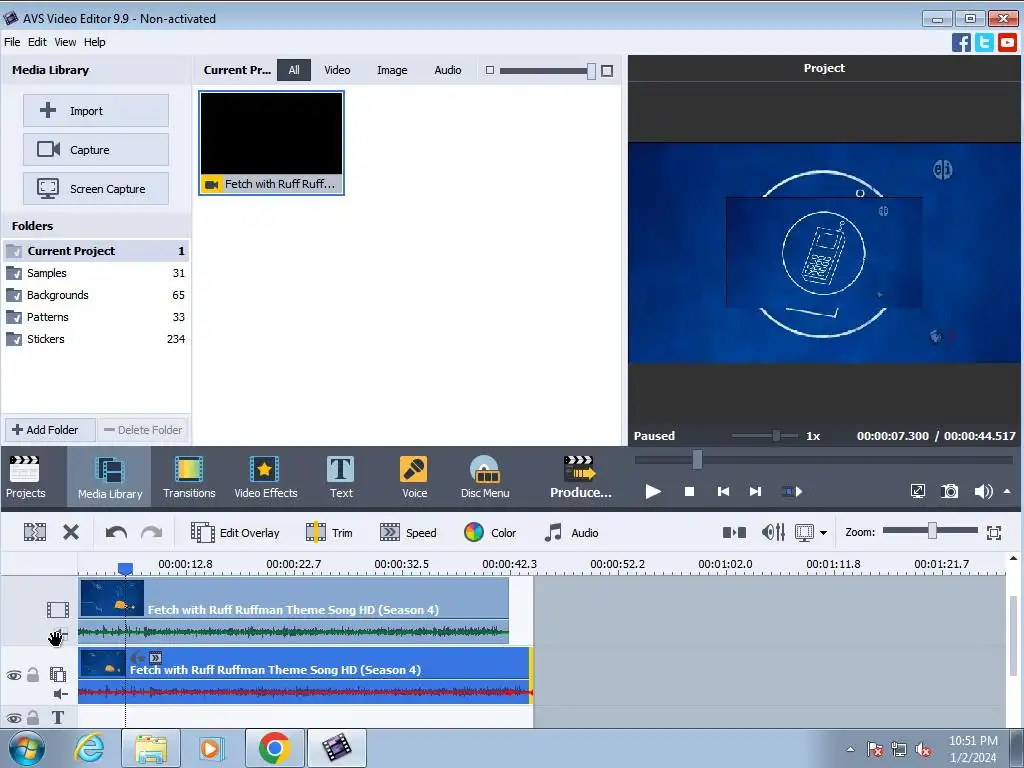Open the File menu
Screen dimensions: 1024x768
12,42
